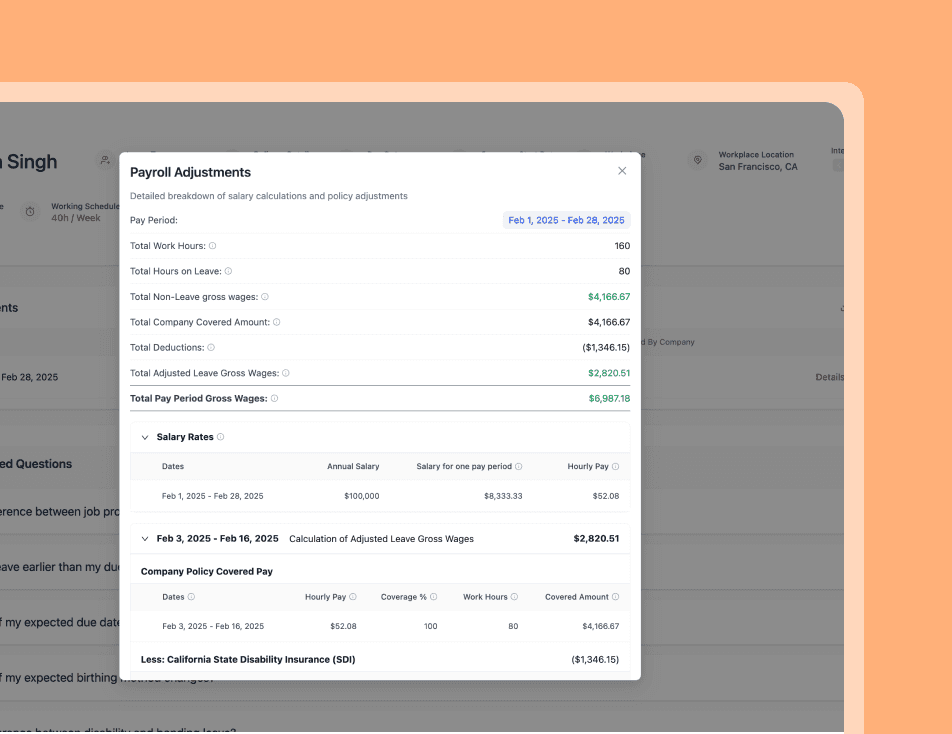Click info icon next to Hourly Pay in Salary Rates
Image resolution: width=952 pixels, height=734 pixels.
pyautogui.click(x=615, y=467)
